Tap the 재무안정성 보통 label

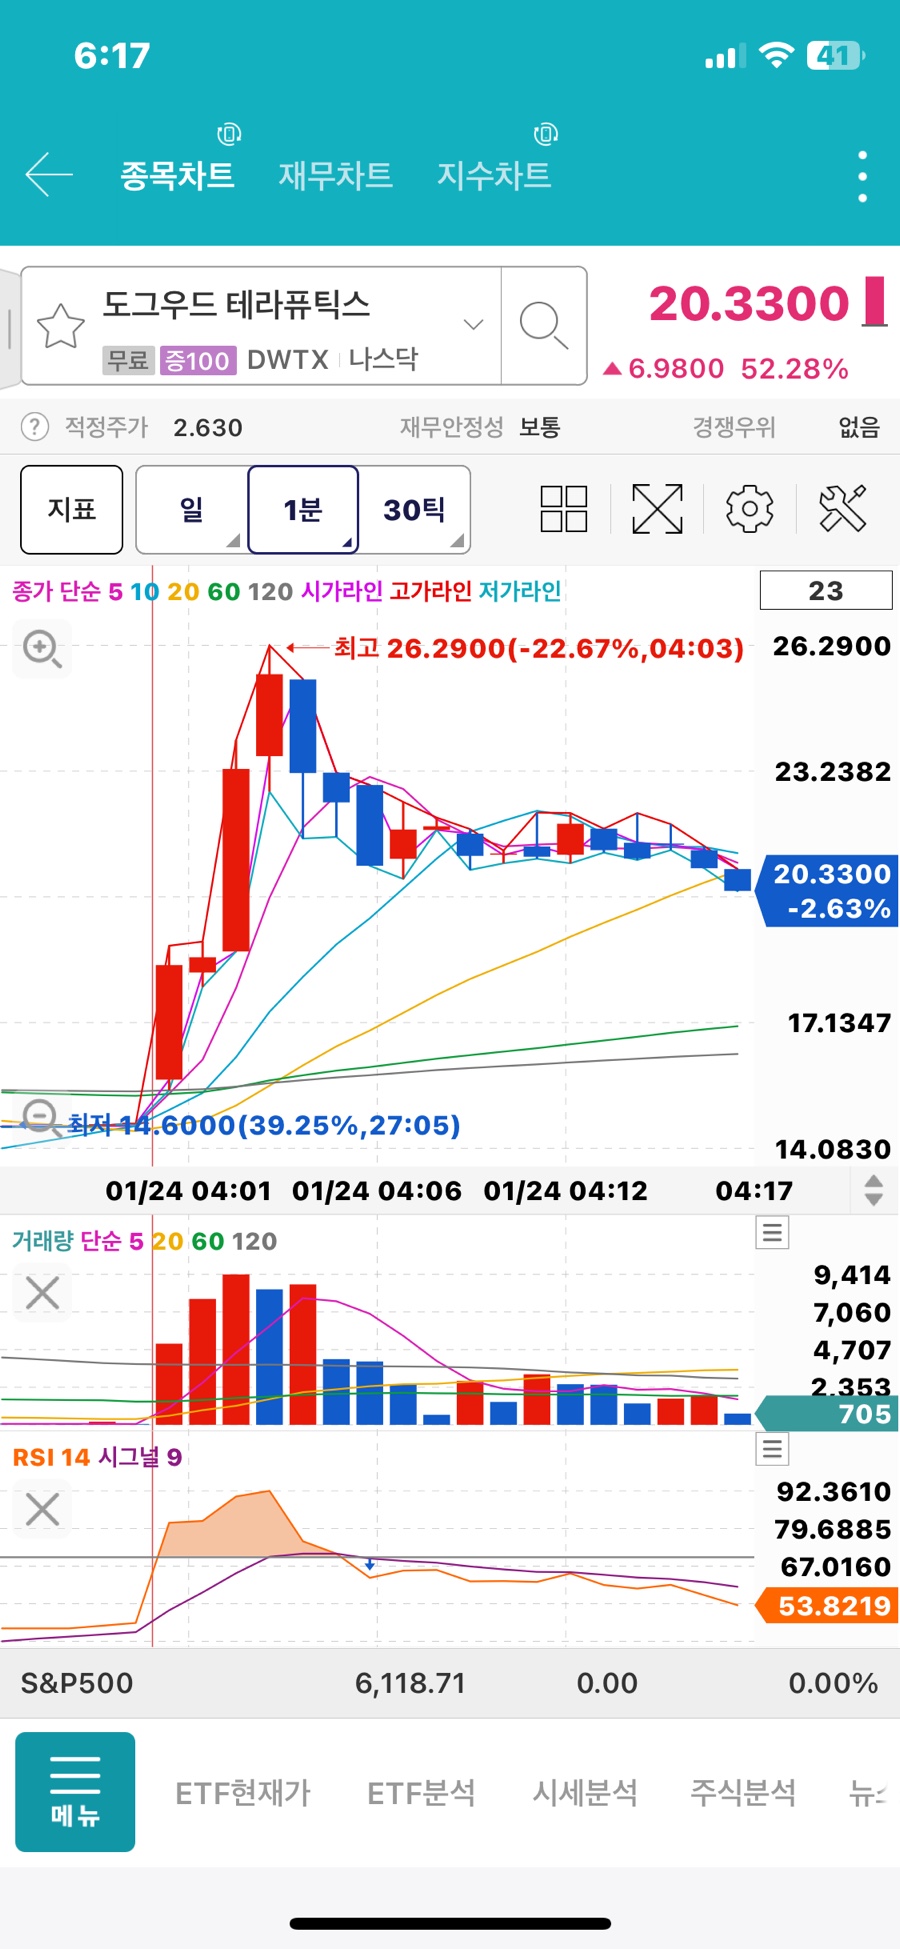pos(480,427)
